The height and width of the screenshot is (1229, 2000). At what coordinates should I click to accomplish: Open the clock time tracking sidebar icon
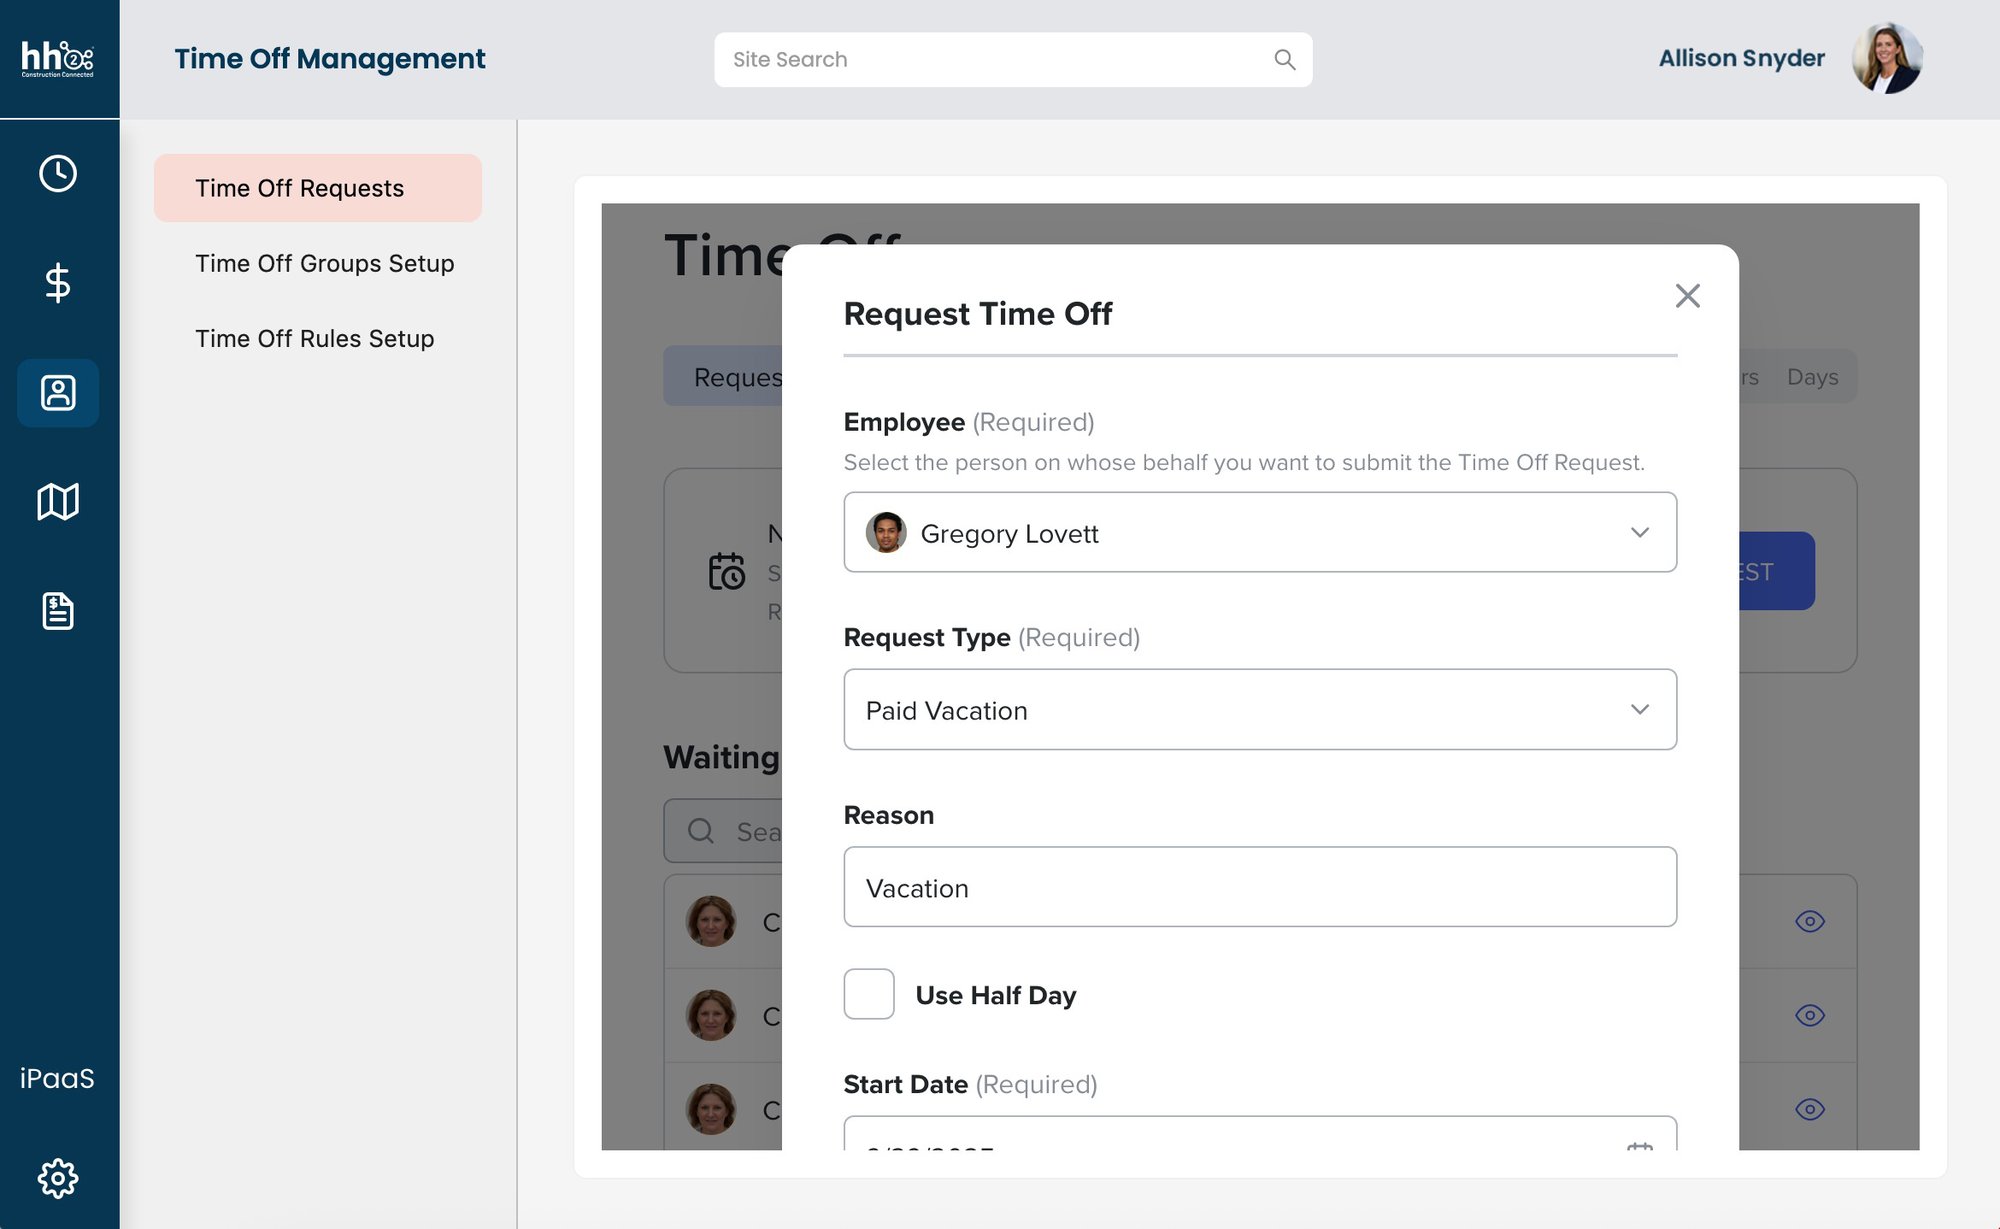(x=58, y=174)
